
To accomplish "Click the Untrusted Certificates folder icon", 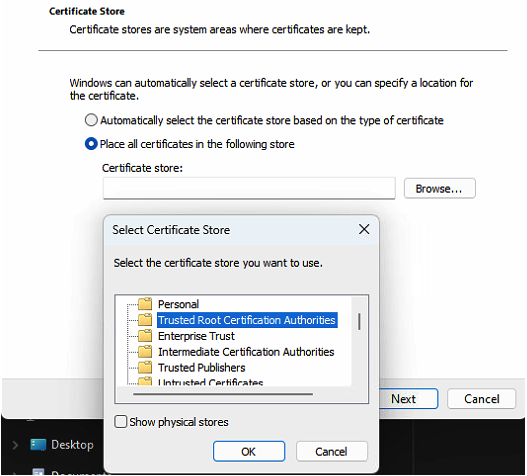I will (x=145, y=381).
